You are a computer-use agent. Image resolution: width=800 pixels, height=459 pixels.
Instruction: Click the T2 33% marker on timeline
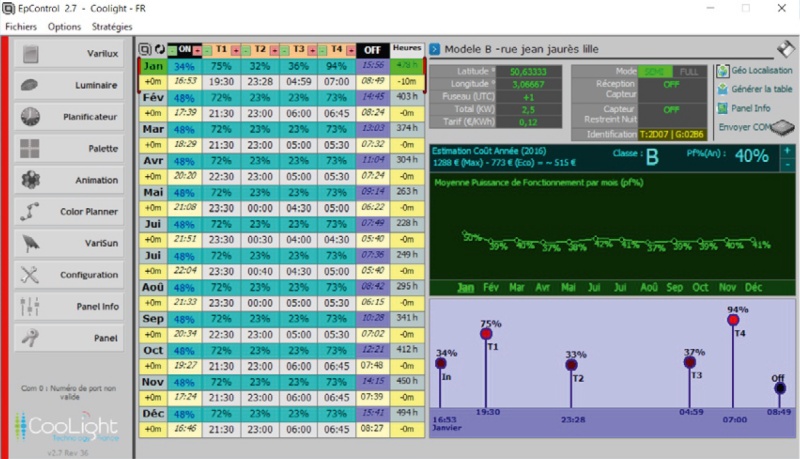click(571, 365)
